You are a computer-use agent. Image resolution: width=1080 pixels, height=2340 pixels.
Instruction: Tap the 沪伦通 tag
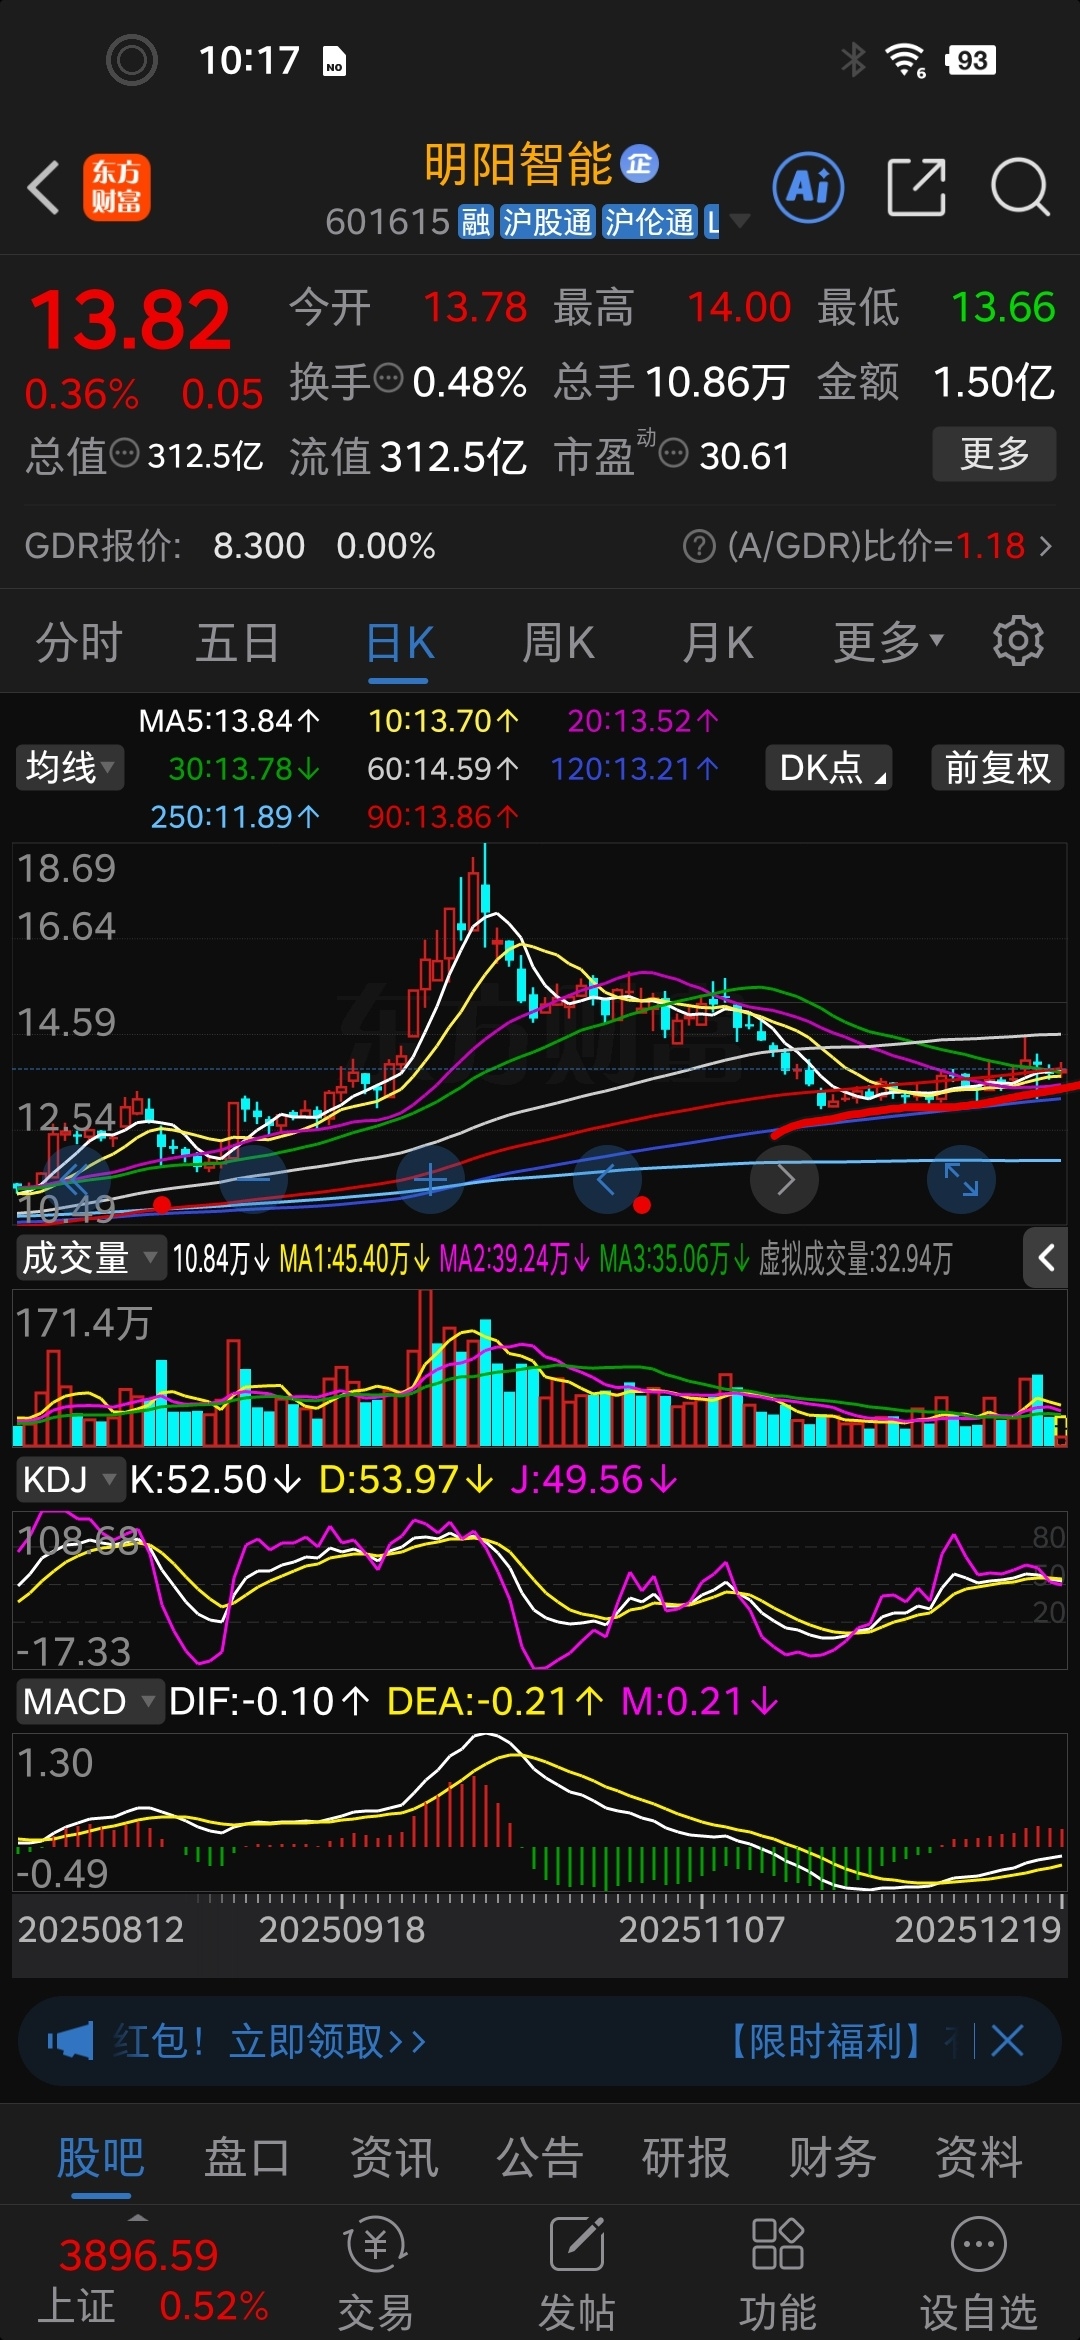pyautogui.click(x=649, y=222)
